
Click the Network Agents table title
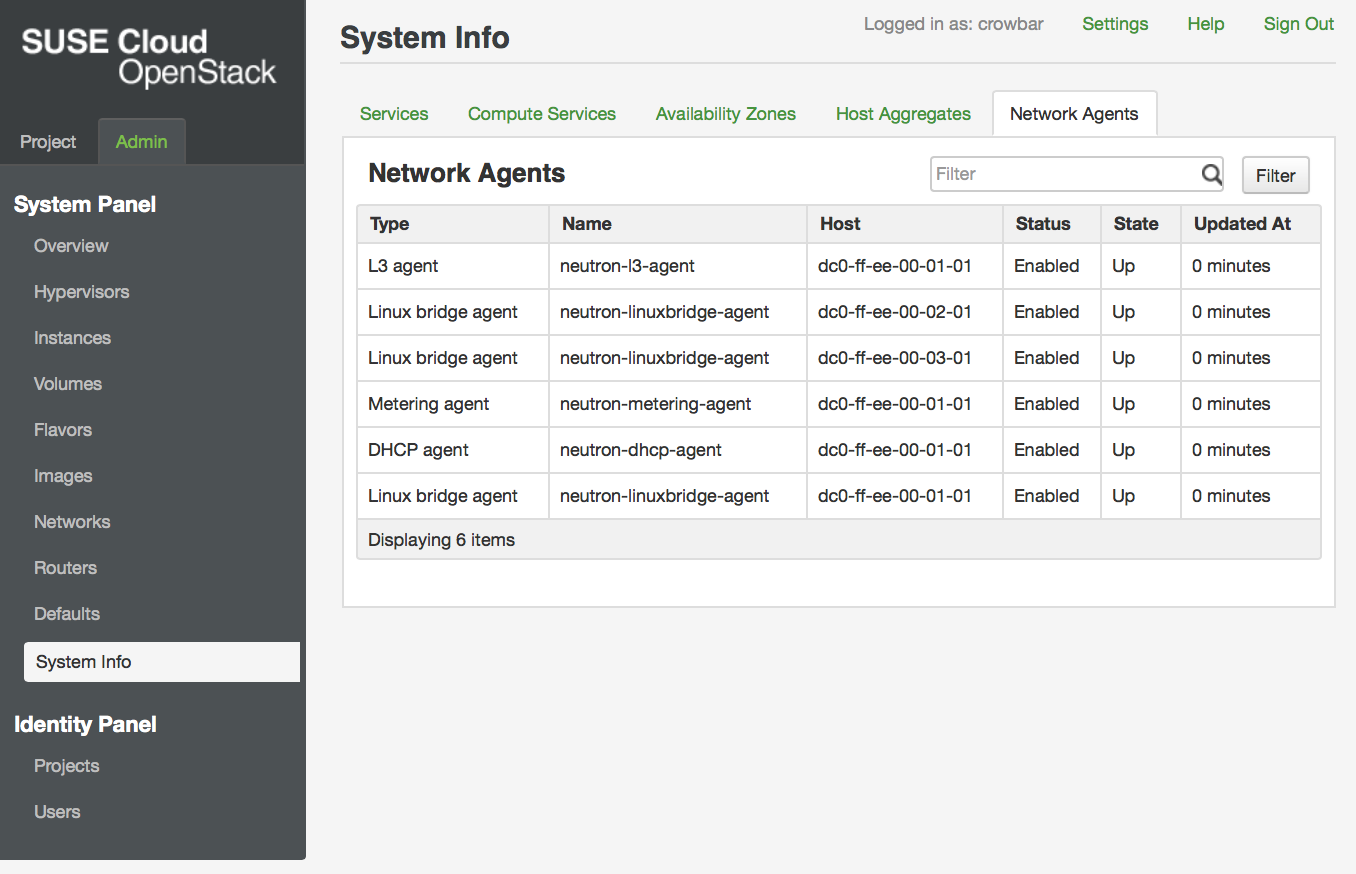467,174
